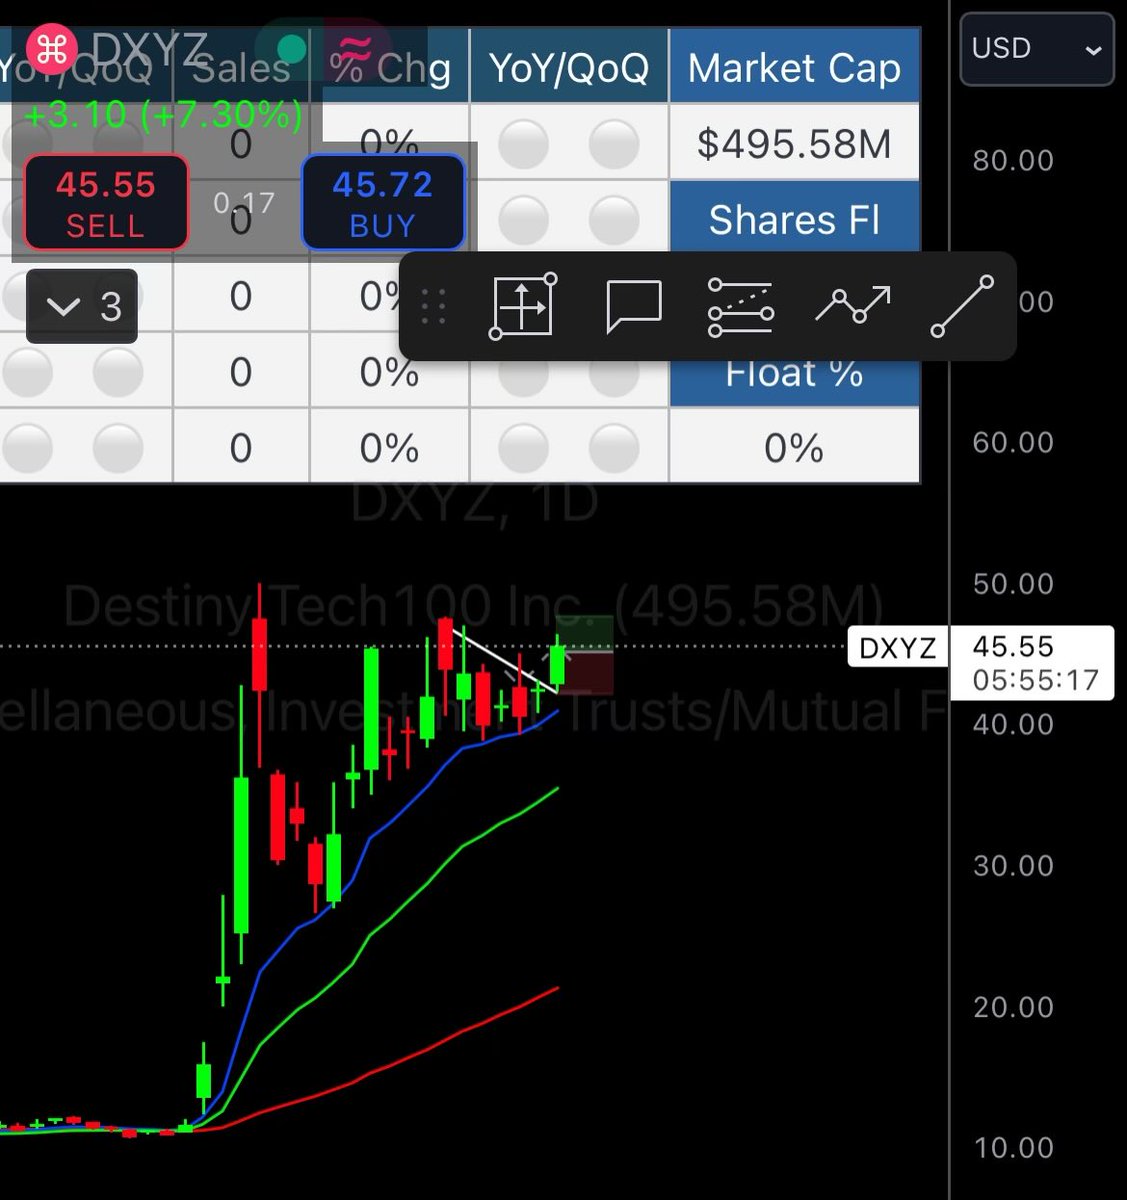Click the DXYZ symbol name in header
Image resolution: width=1127 pixels, height=1200 pixels.
[150, 47]
